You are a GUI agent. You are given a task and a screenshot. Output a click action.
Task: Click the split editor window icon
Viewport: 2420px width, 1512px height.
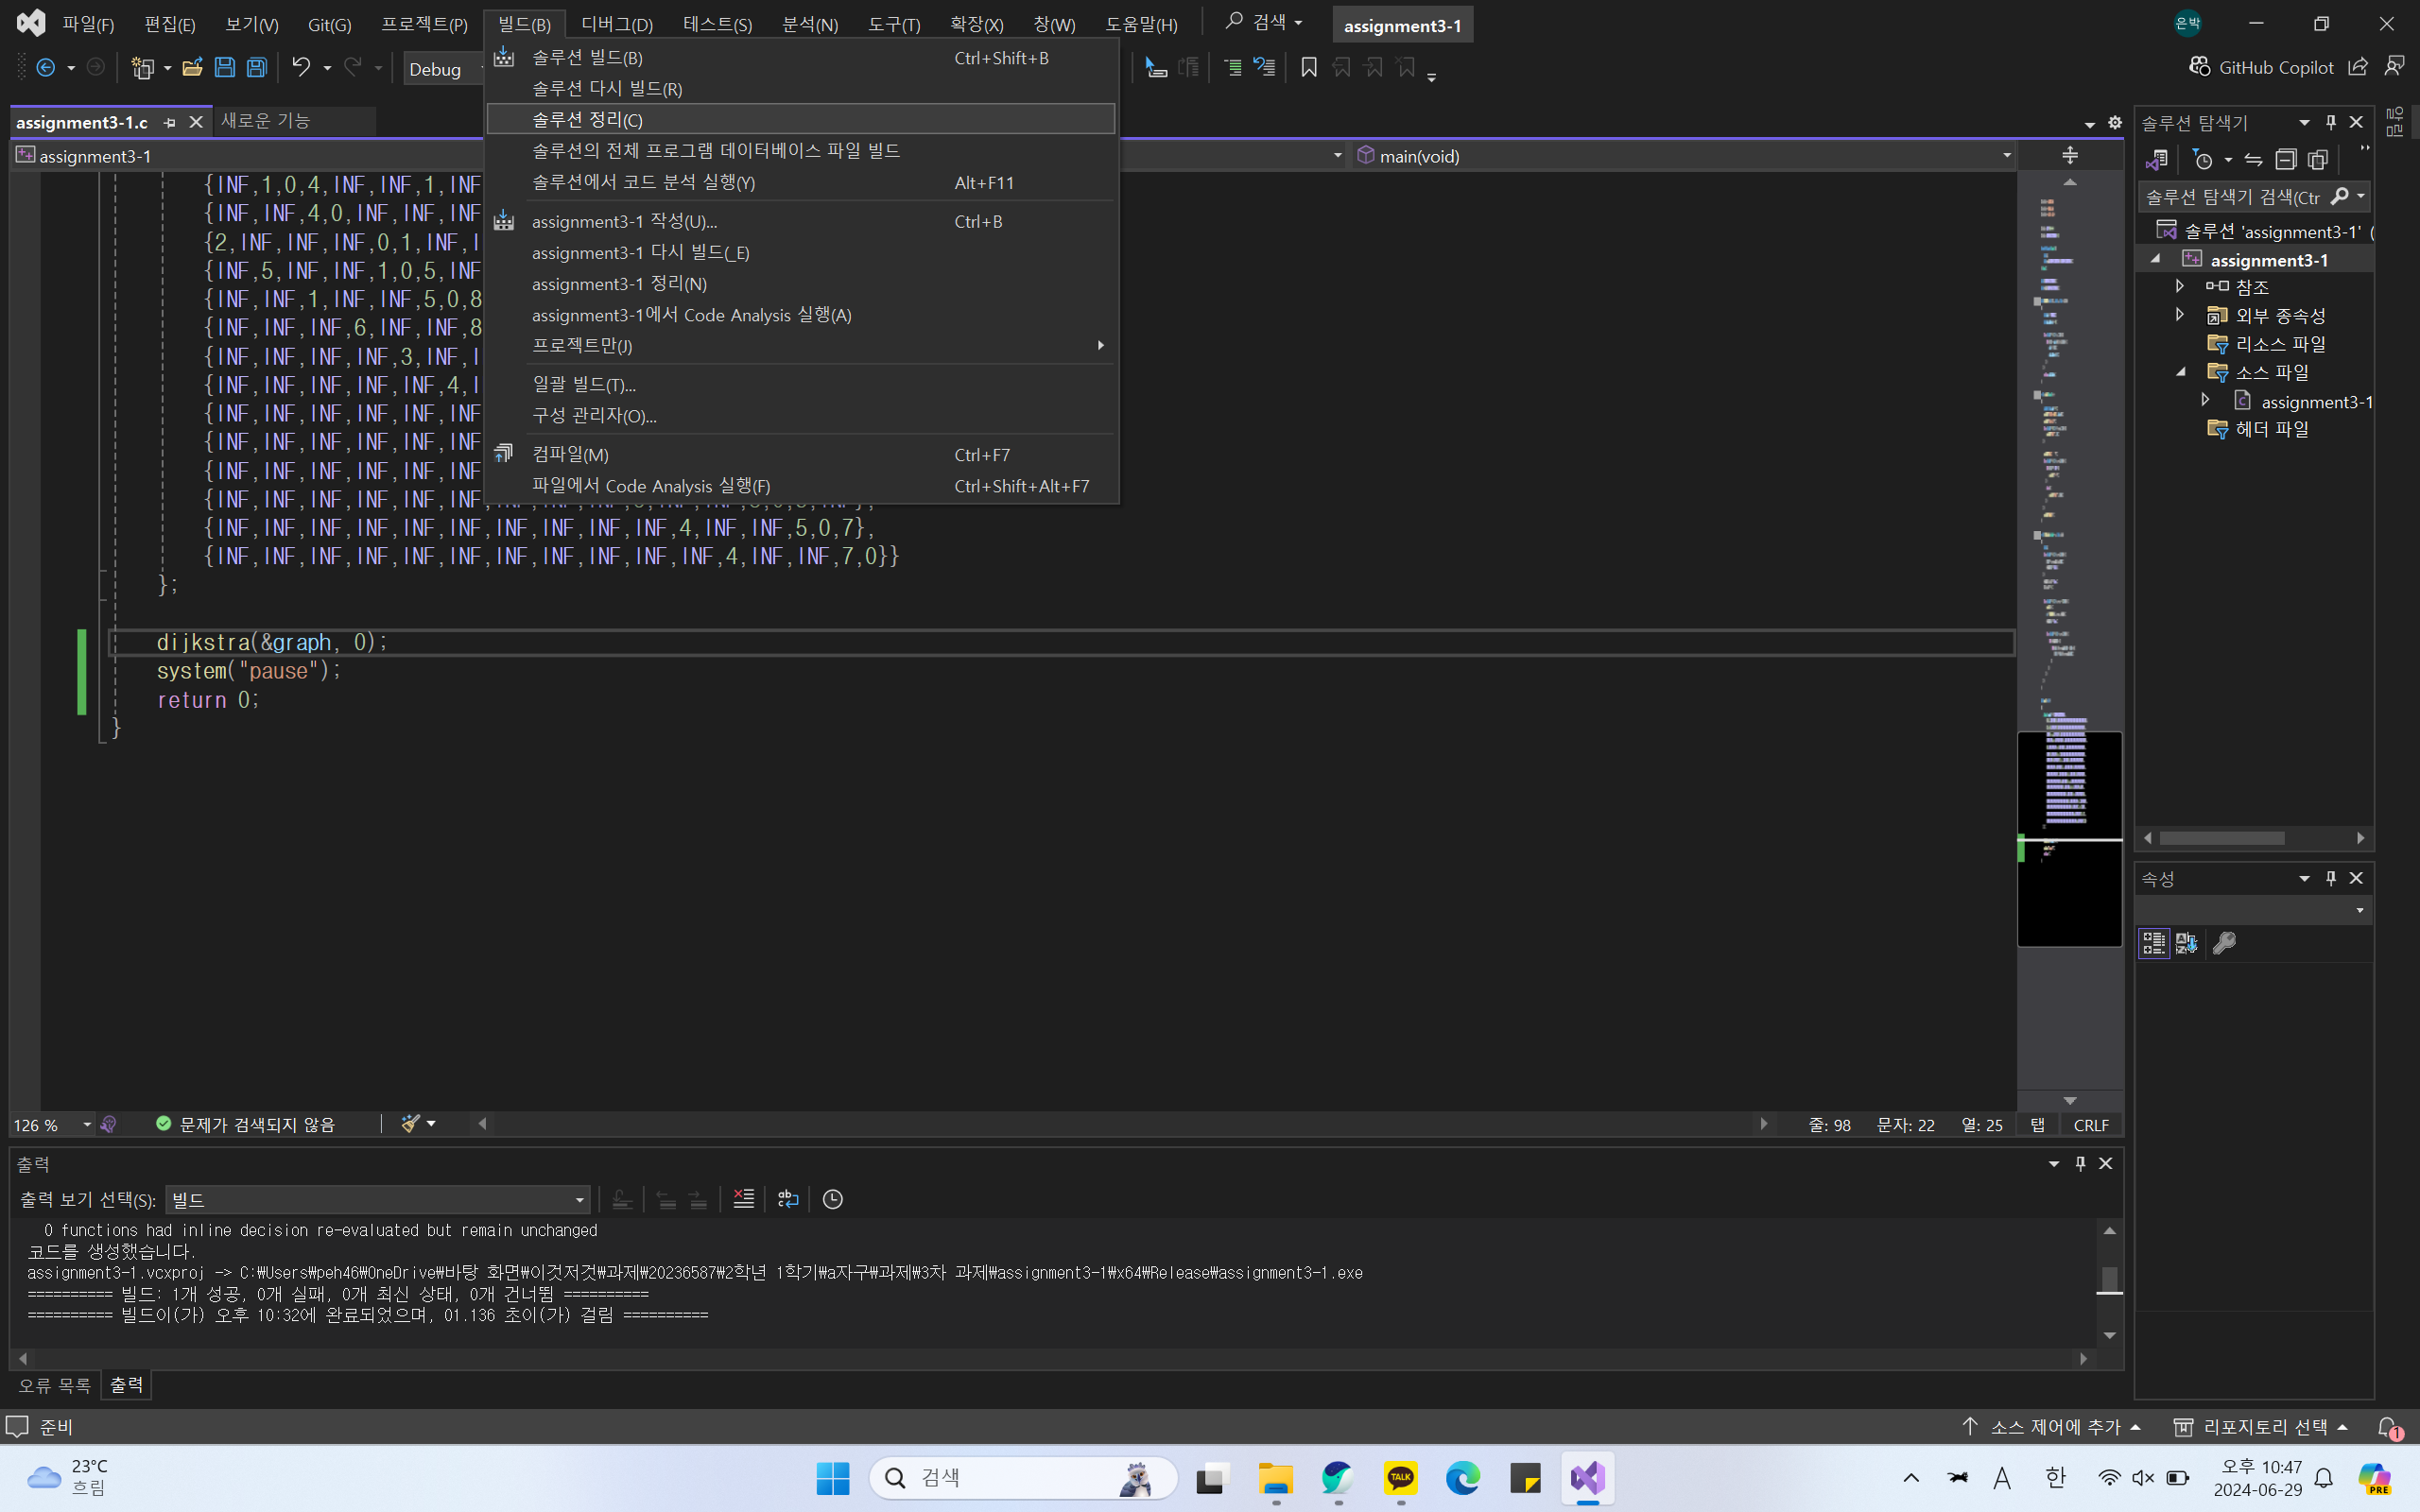(x=2070, y=155)
